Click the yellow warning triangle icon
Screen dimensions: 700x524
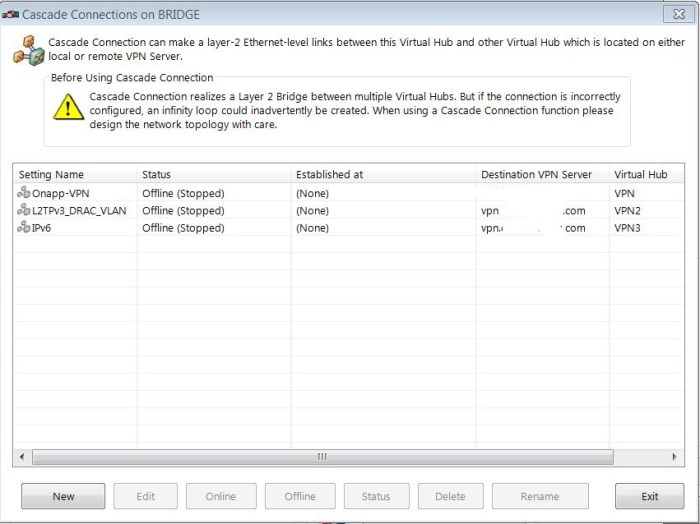pyautogui.click(x=68, y=107)
